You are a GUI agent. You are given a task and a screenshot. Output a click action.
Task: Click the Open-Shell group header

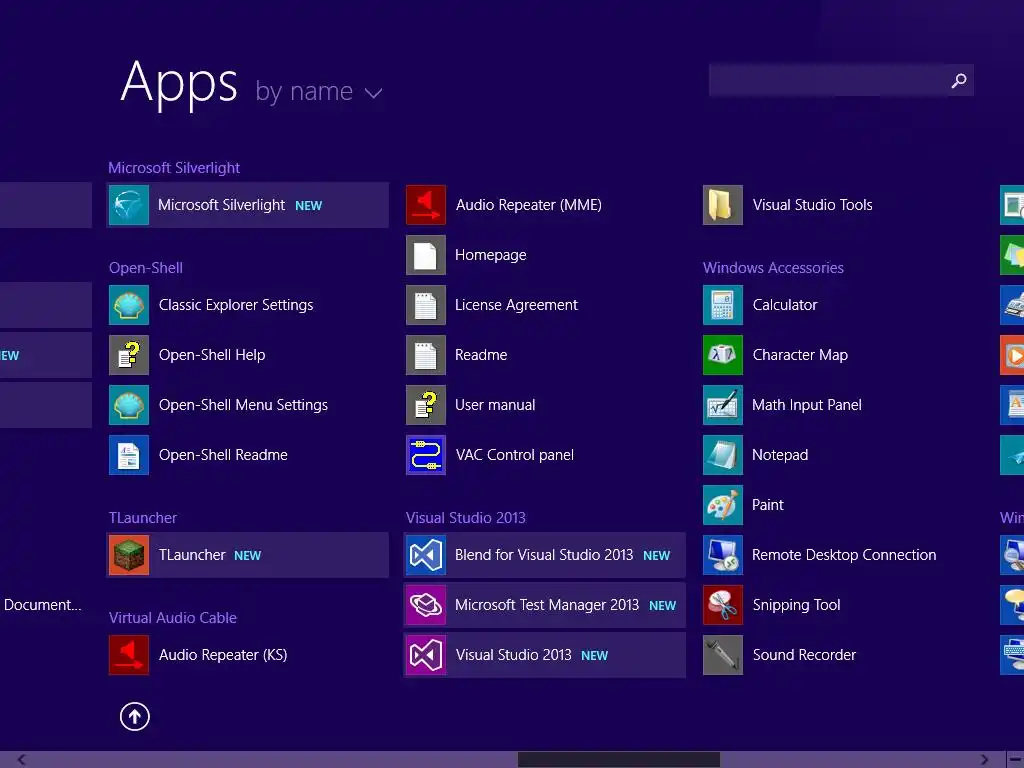[146, 268]
